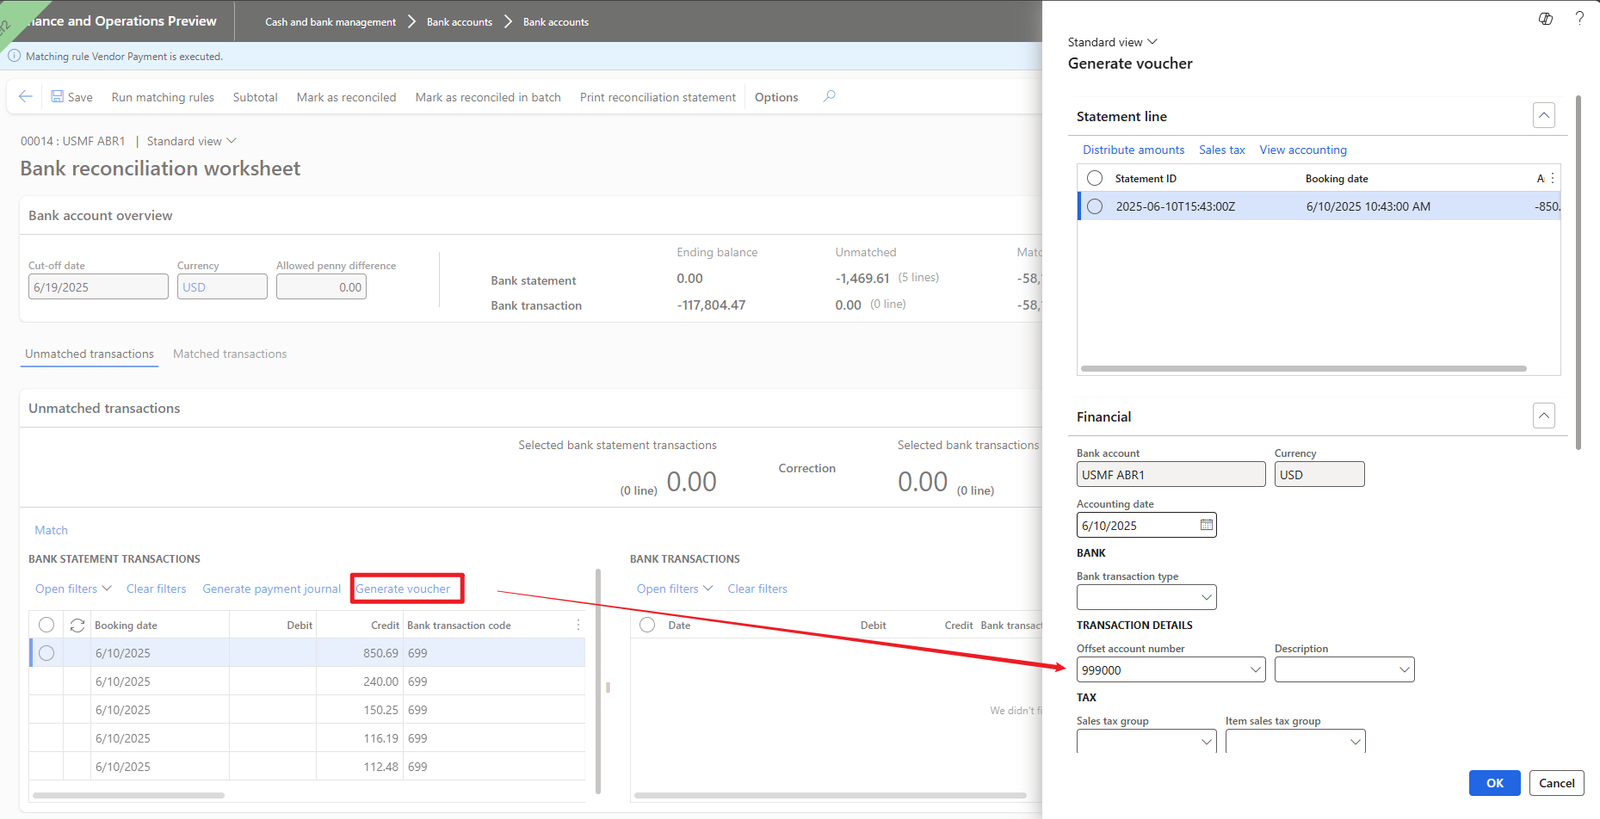Screen dimensions: 1600x819
Task: Click the Cancel button
Action: 1556,783
